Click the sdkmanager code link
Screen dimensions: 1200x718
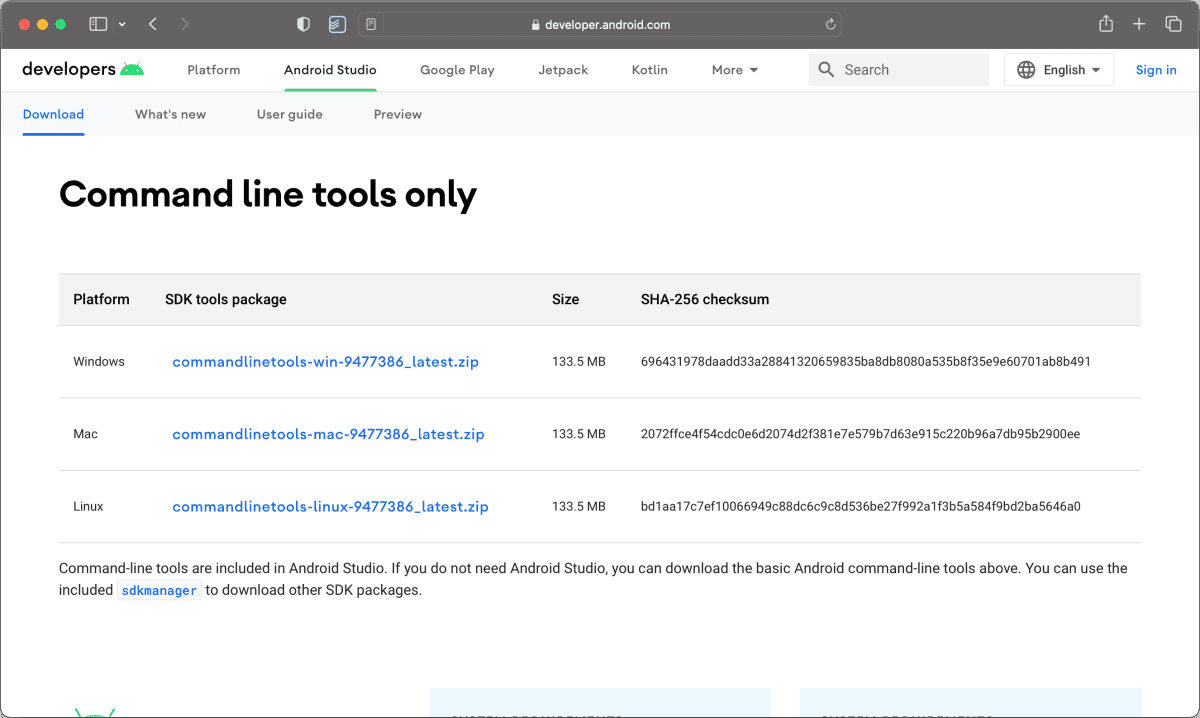(x=159, y=590)
